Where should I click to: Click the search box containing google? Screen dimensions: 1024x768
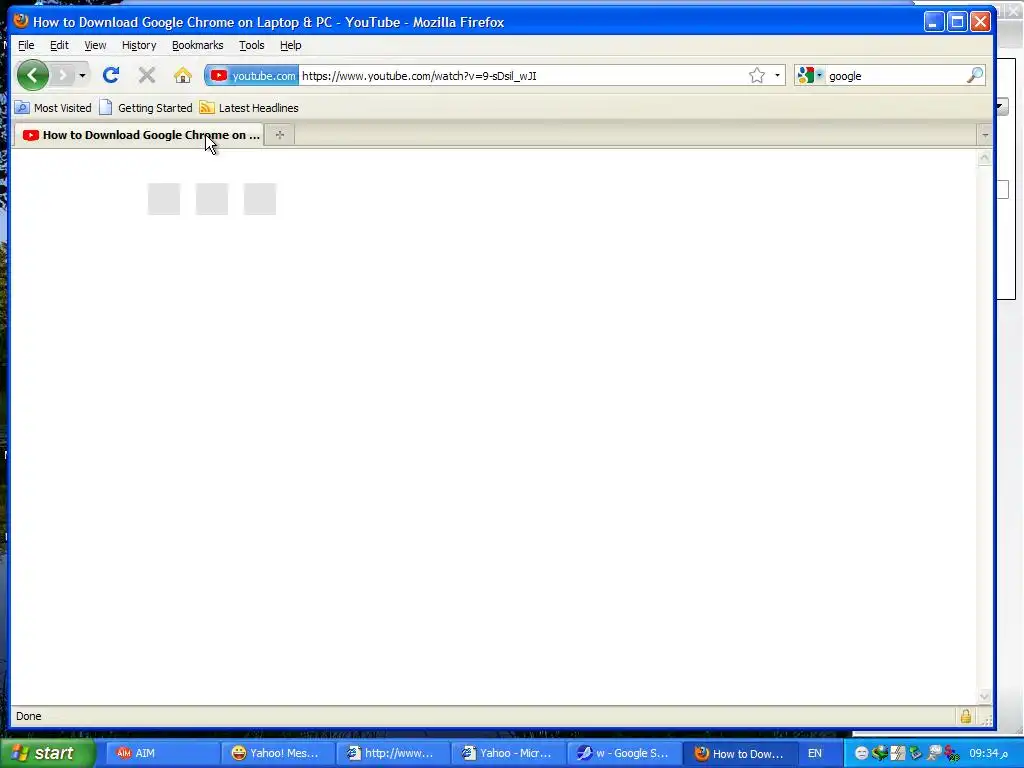click(895, 76)
